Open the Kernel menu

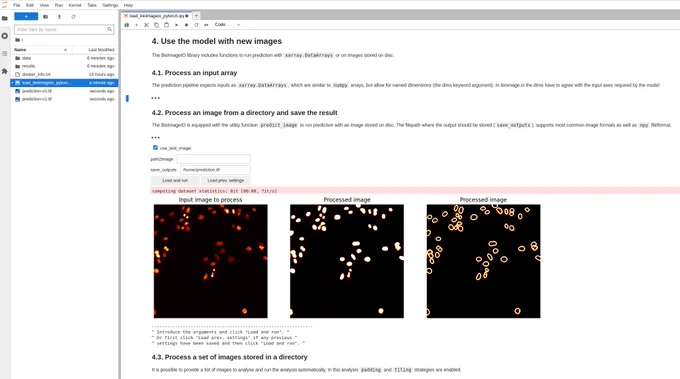(75, 5)
